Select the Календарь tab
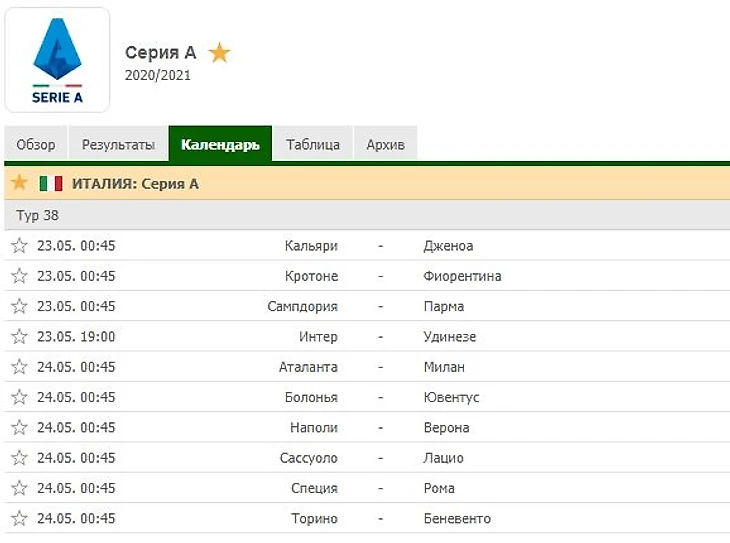This screenshot has width=730, height=543. tap(220, 144)
